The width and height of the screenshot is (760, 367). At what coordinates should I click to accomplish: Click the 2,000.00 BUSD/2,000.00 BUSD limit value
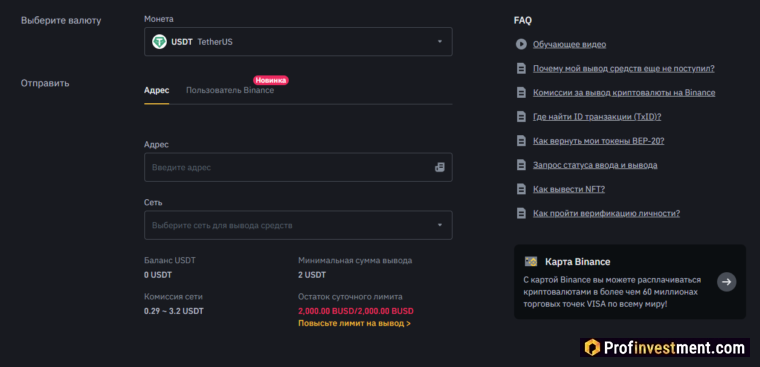click(x=356, y=311)
